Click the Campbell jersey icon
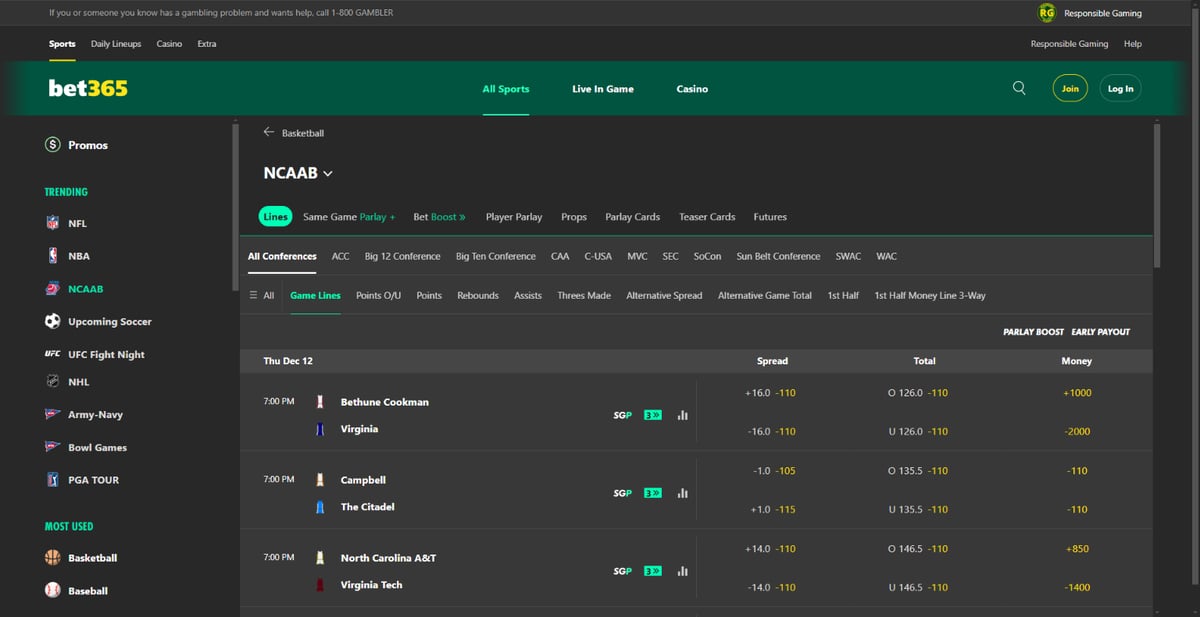 click(x=320, y=480)
